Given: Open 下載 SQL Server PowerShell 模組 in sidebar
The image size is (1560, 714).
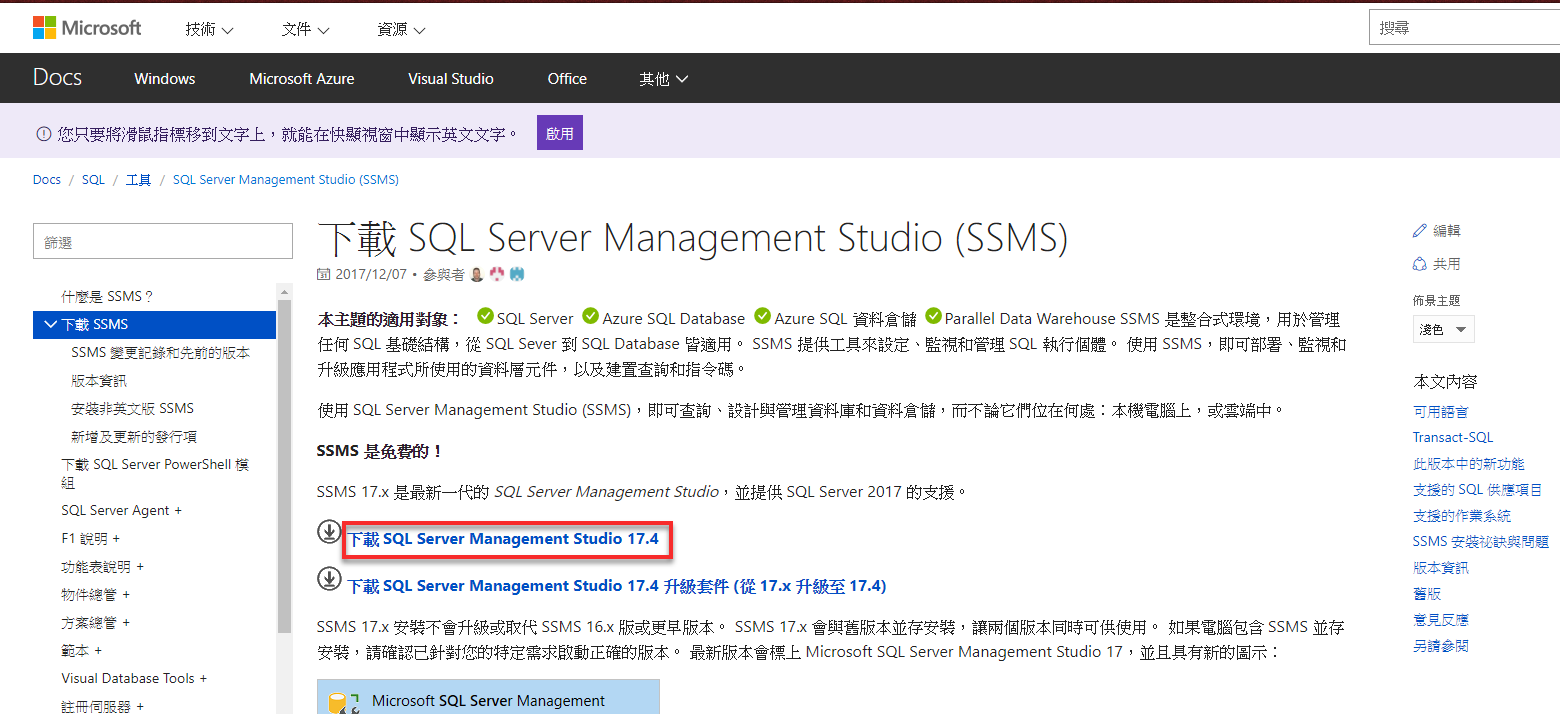Looking at the screenshot, I should coord(155,473).
